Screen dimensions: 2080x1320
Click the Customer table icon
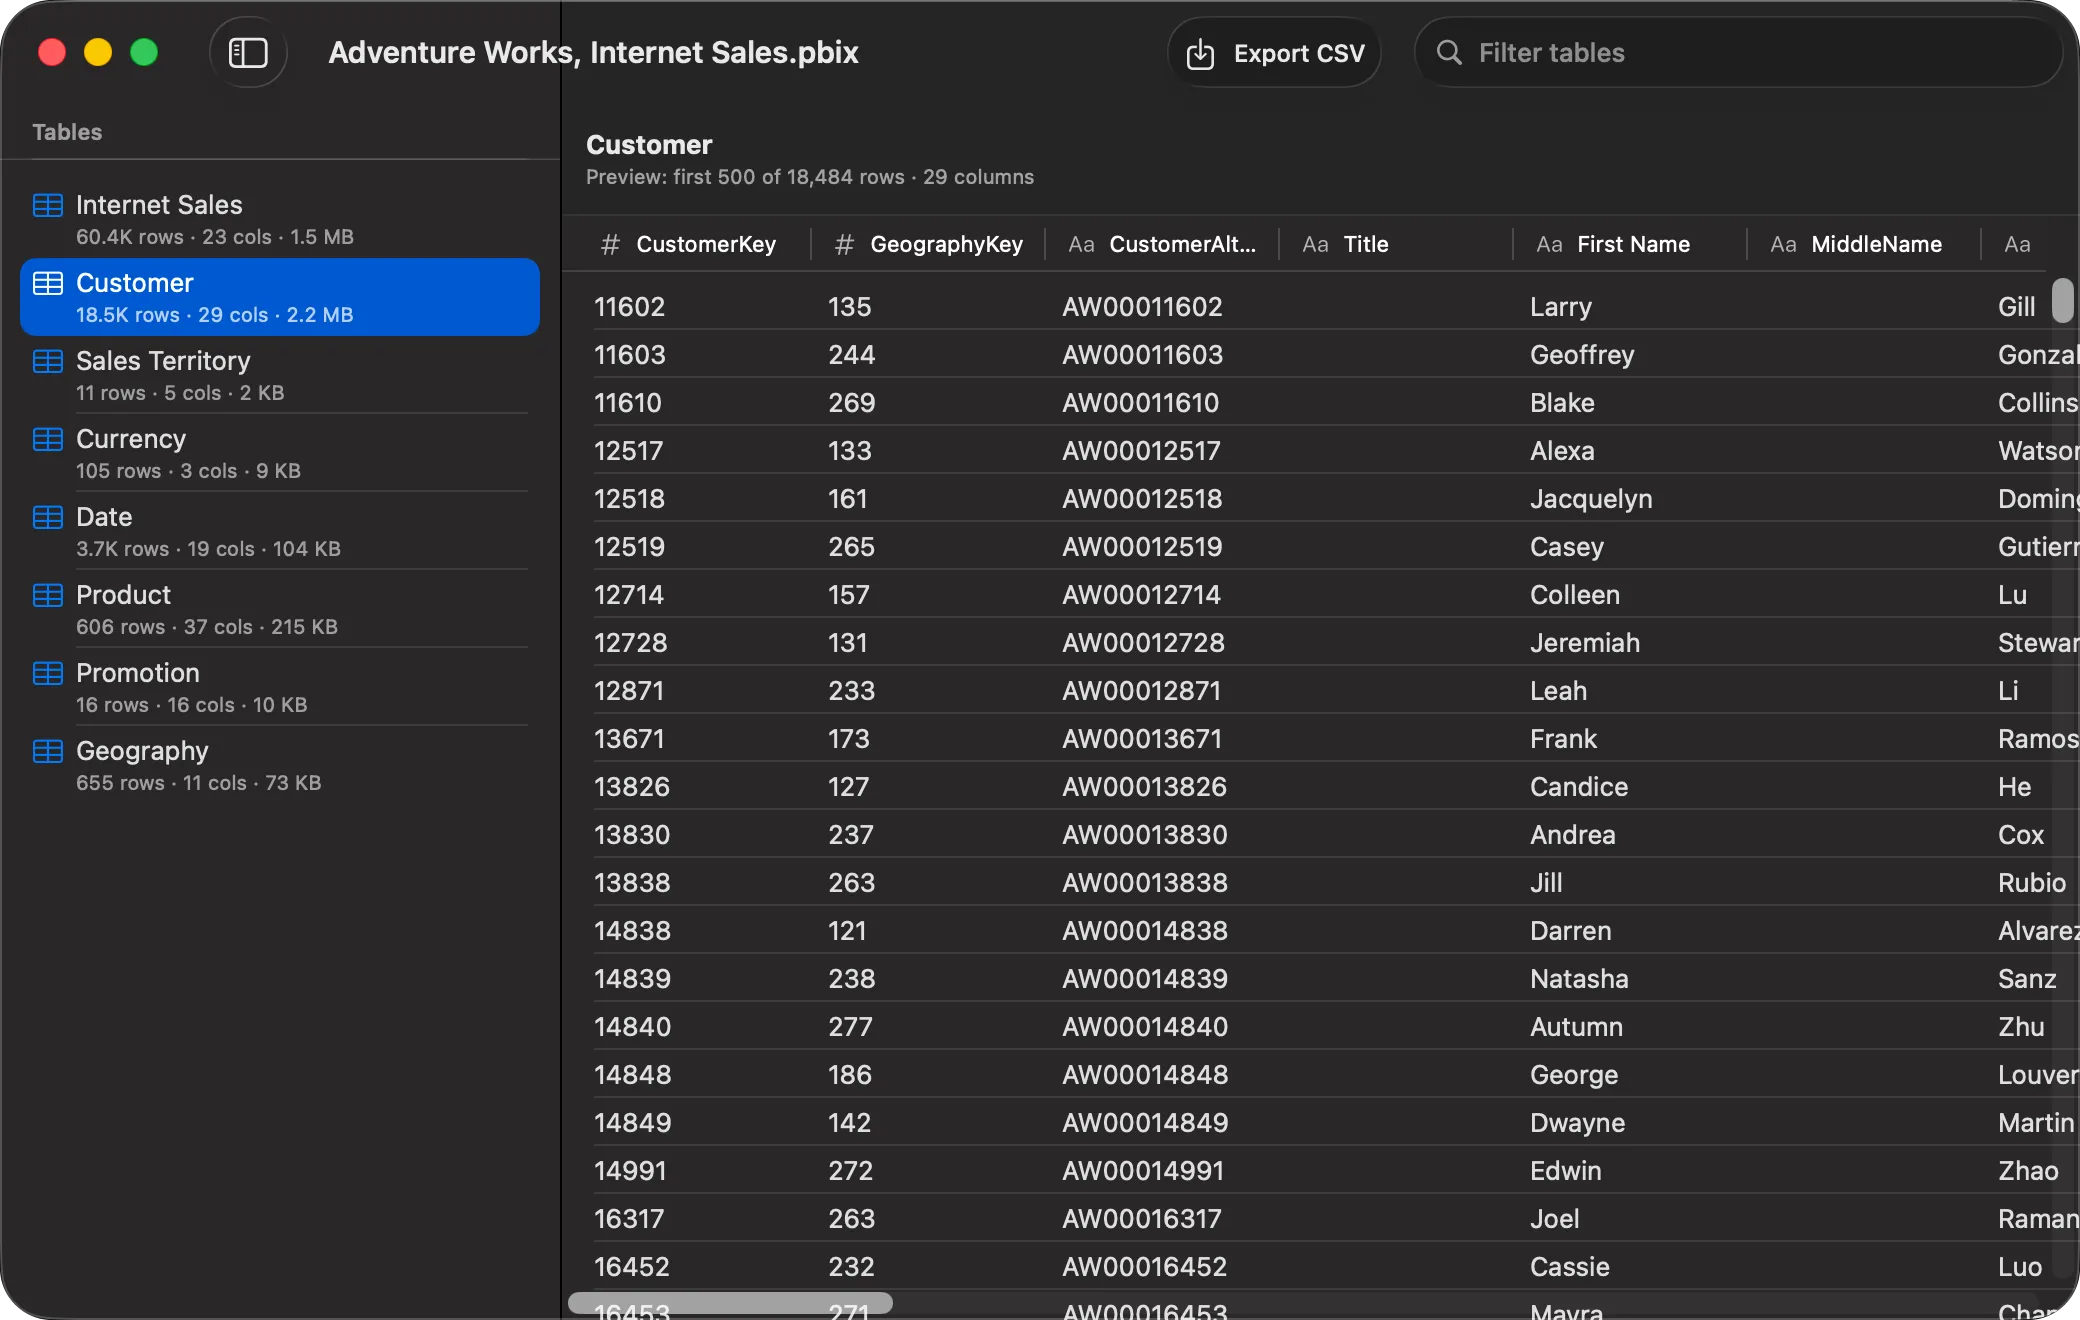pos(48,283)
